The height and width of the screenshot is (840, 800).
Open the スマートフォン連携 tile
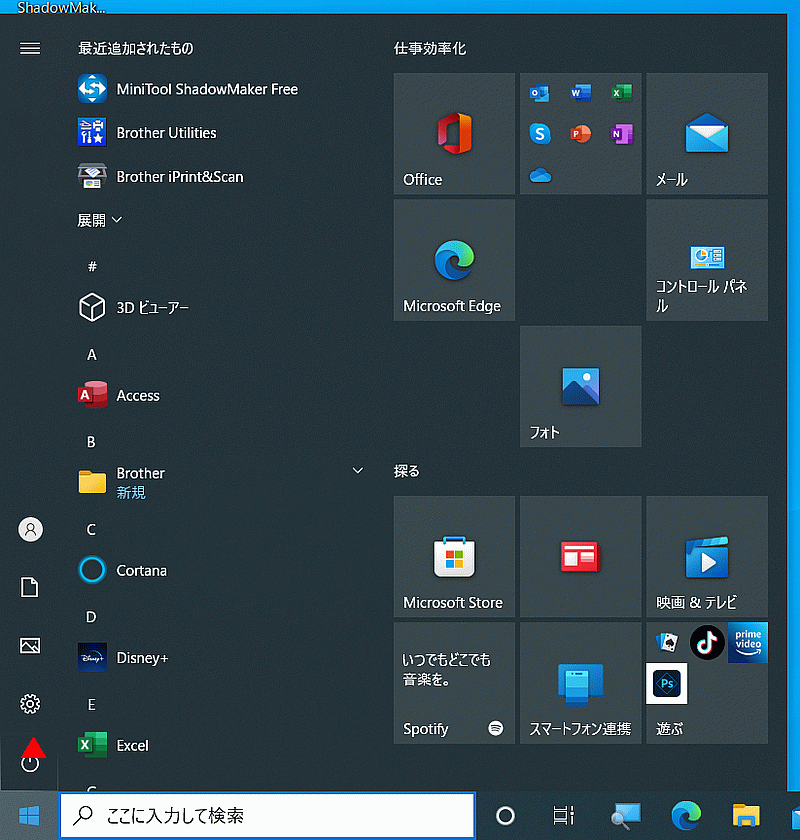click(581, 683)
